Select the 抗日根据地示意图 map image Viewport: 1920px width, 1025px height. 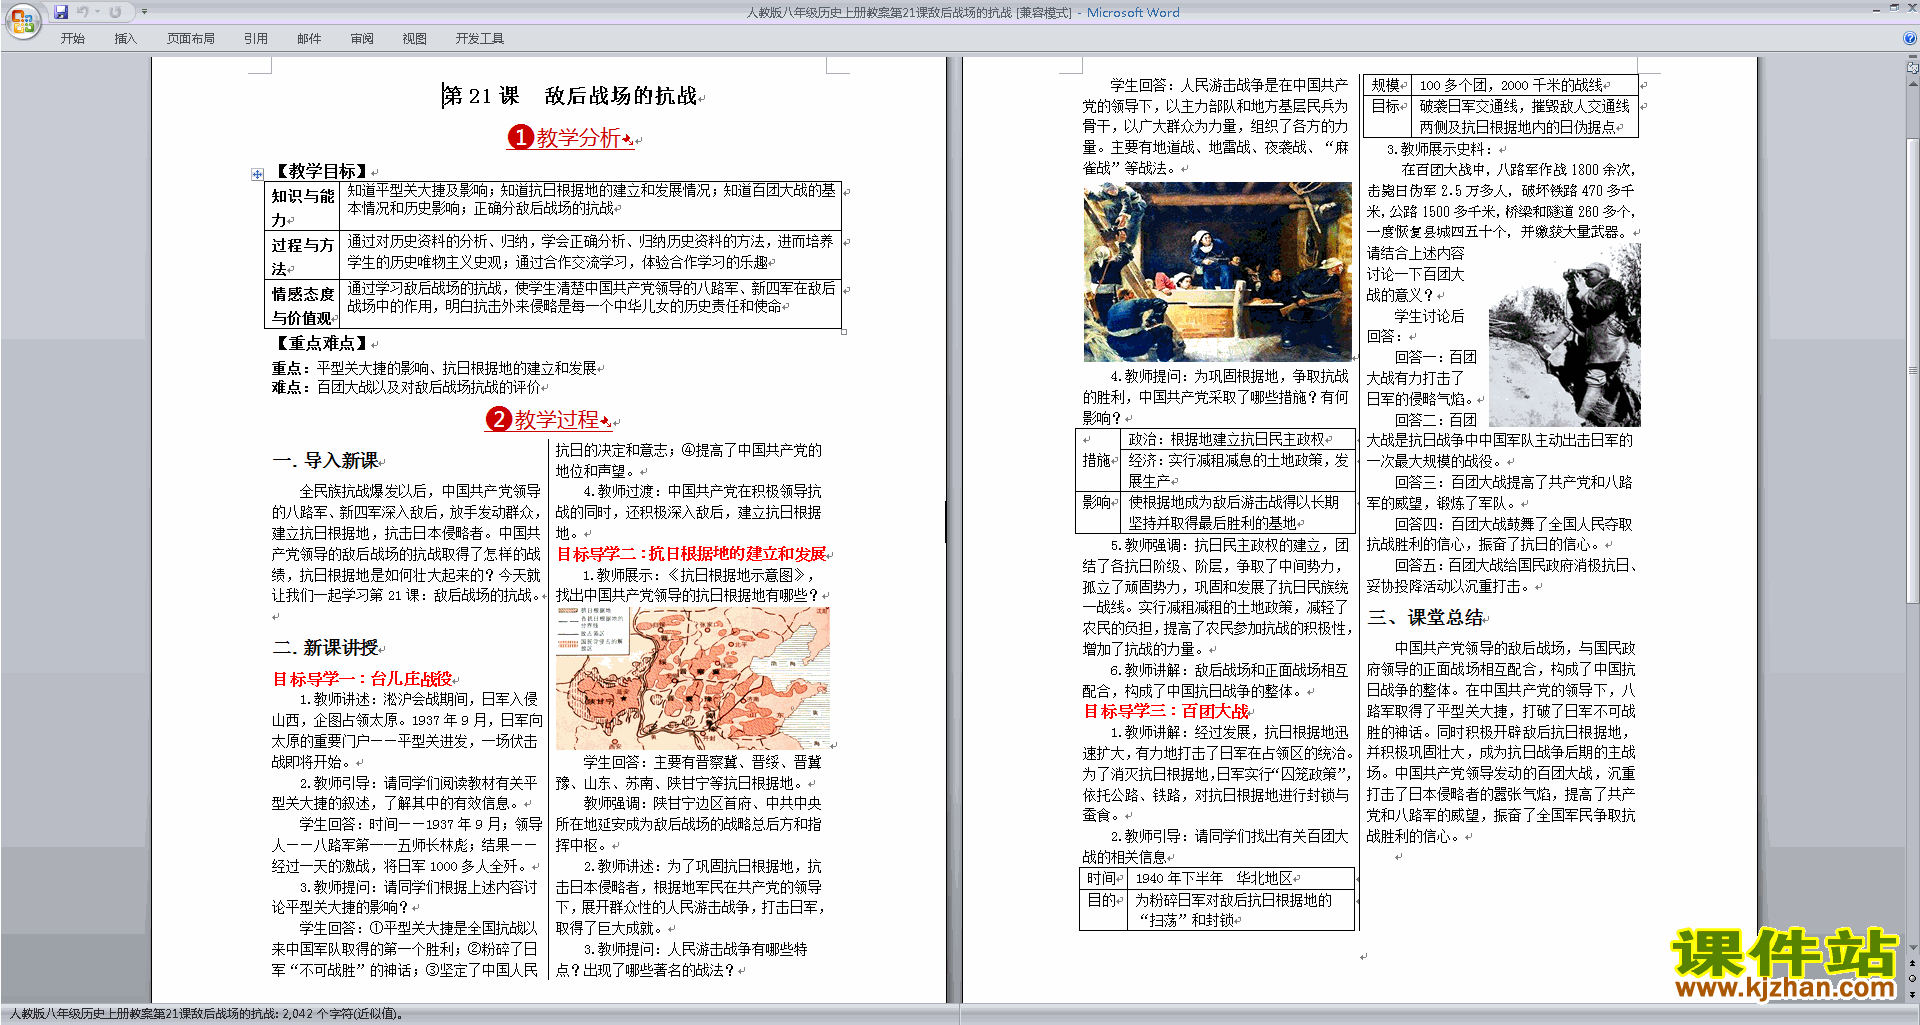(692, 678)
